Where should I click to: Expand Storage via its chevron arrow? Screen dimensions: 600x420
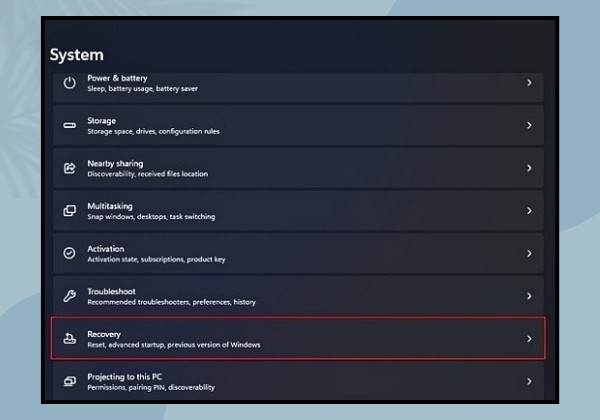pos(529,125)
